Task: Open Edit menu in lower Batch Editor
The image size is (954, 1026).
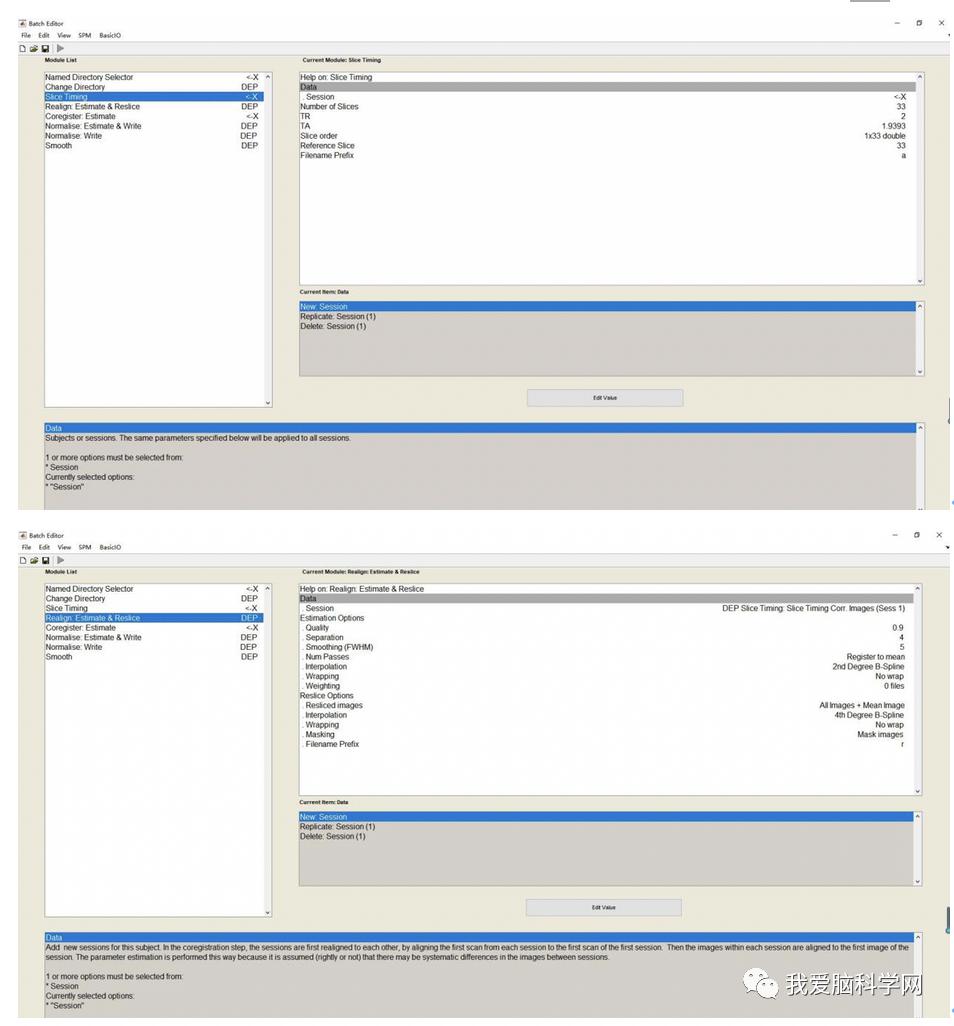Action: coord(44,547)
